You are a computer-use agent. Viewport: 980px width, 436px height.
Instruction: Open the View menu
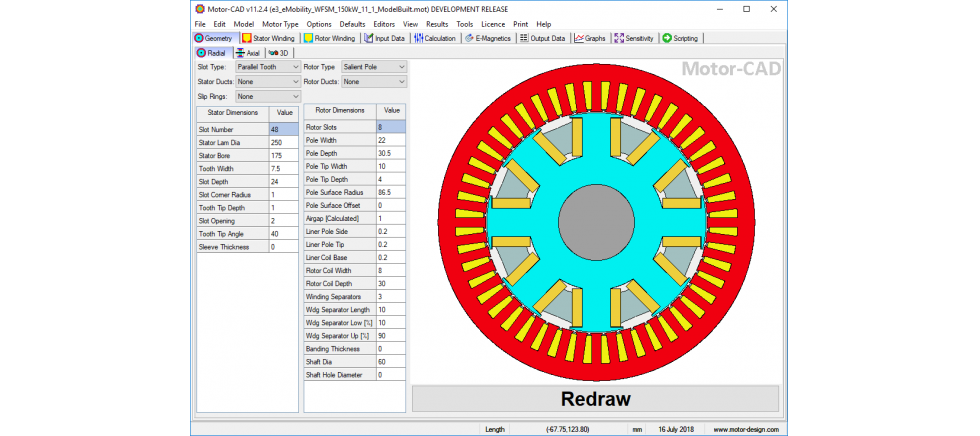(x=411, y=24)
